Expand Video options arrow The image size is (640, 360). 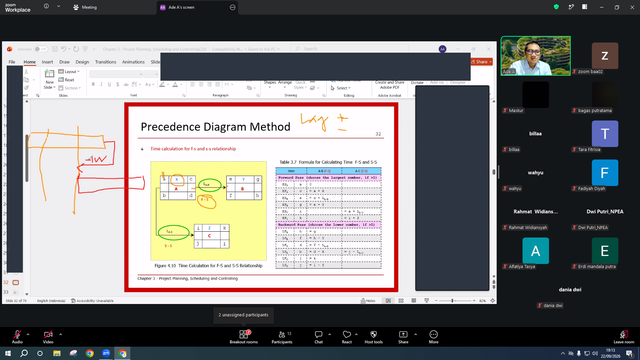point(60,334)
